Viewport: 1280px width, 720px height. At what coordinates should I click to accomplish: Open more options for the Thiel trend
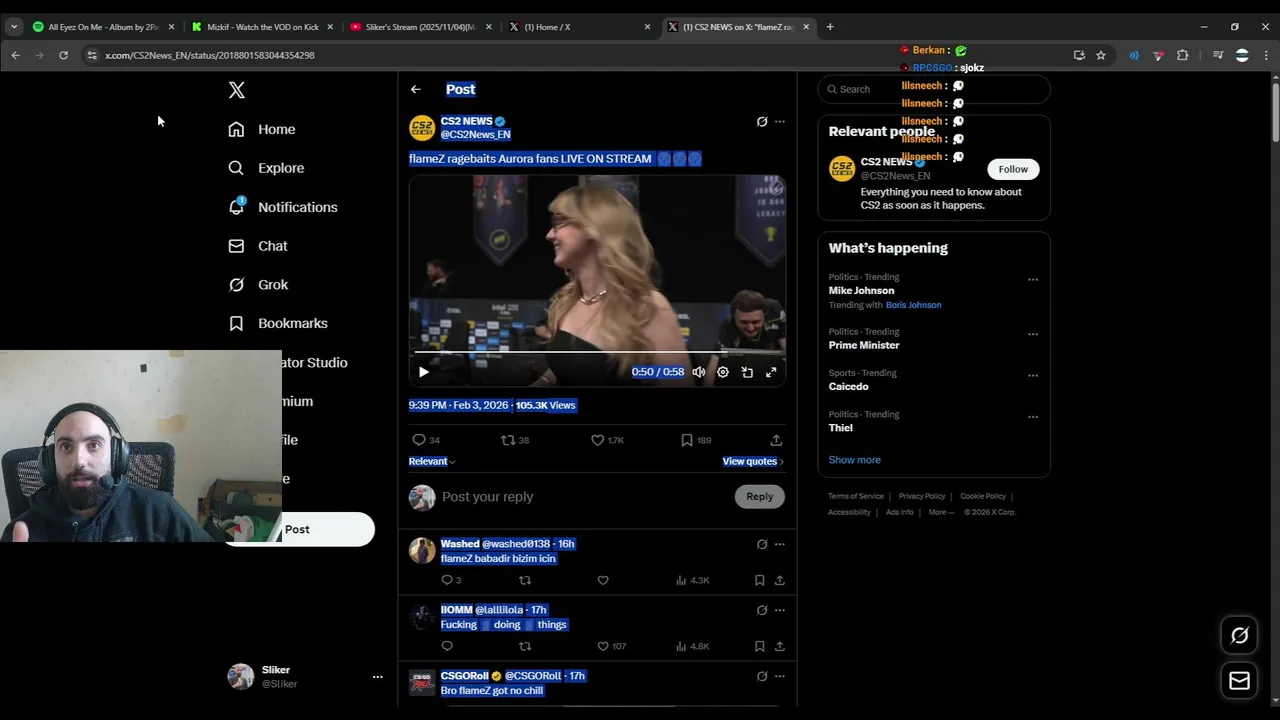tap(1033, 417)
